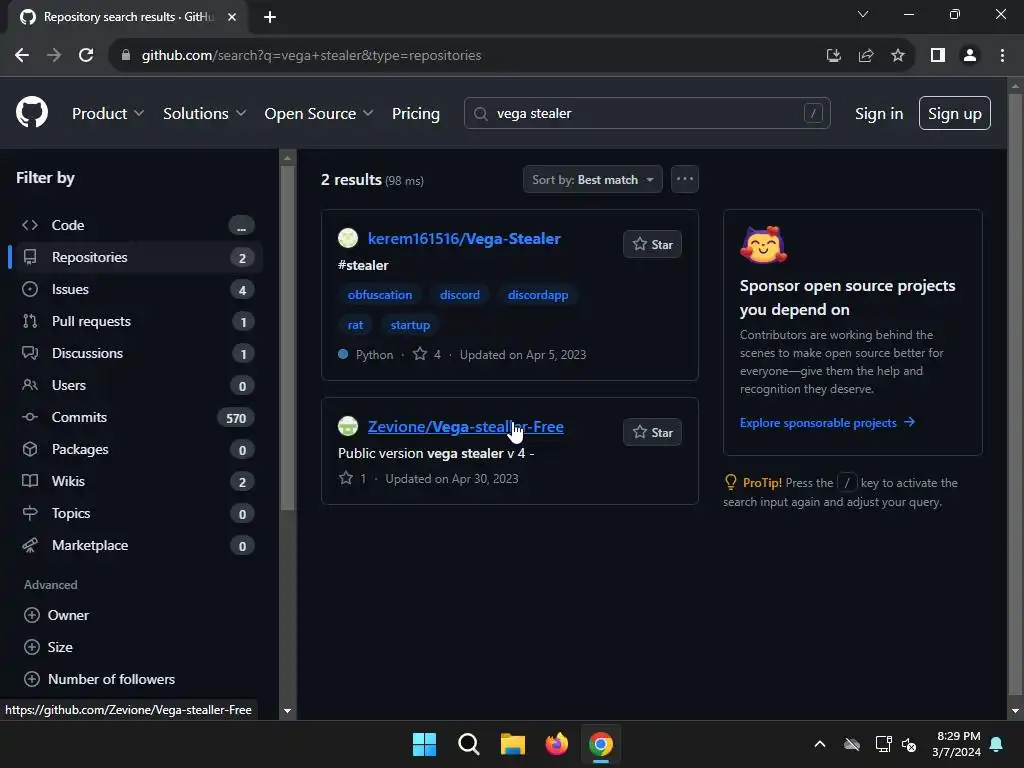Click the filter sidebar scrollbar
Viewport: 1024px width, 768px height.
click(287, 338)
